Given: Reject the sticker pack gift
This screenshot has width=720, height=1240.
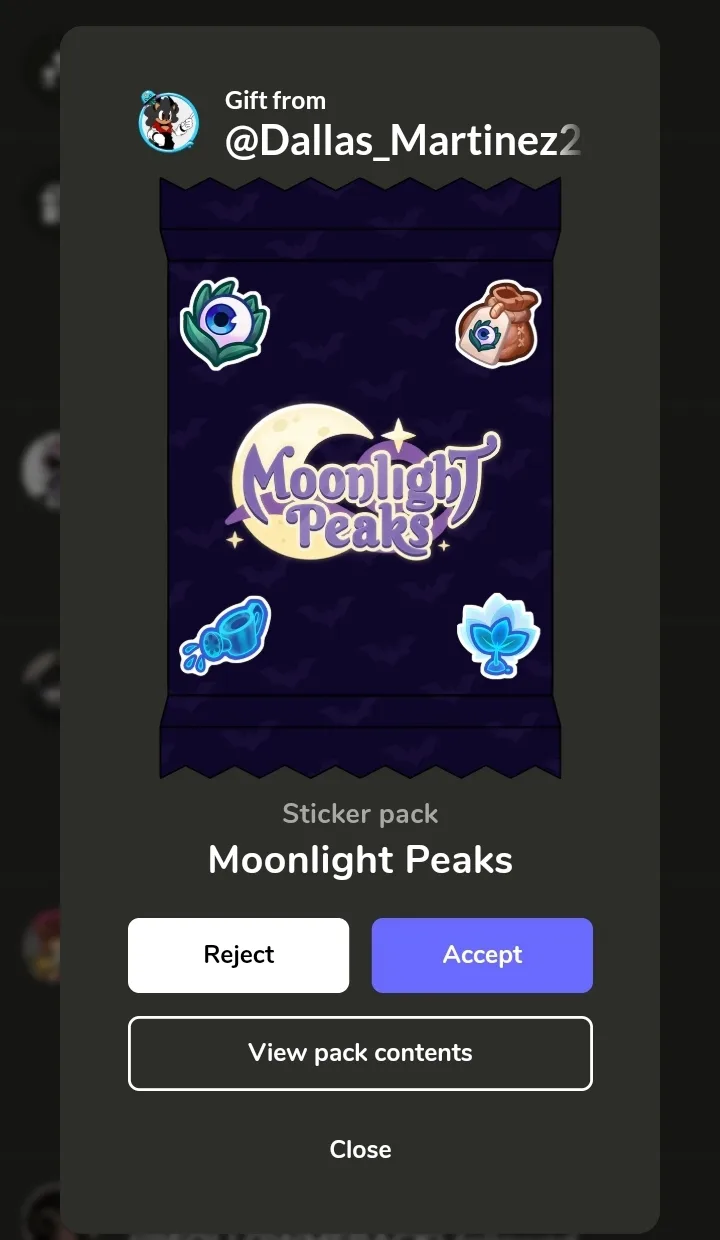Looking at the screenshot, I should tap(238, 955).
